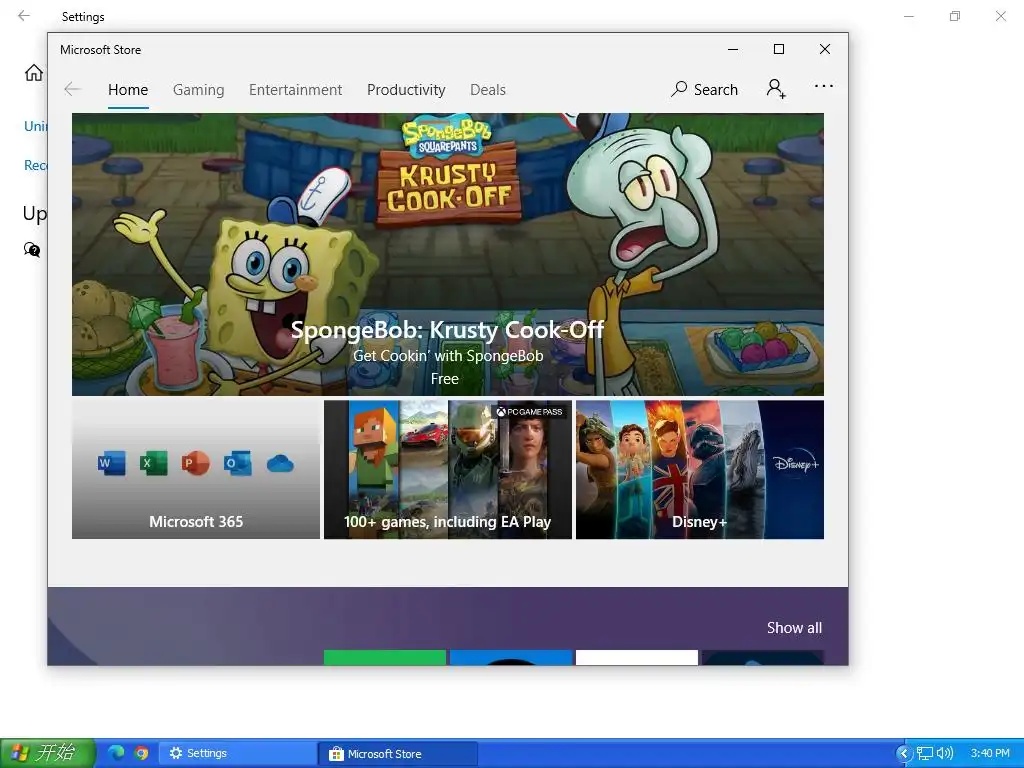Launch Microsoft Edge from taskbar
Viewport: 1024px width, 768px height.
click(116, 753)
